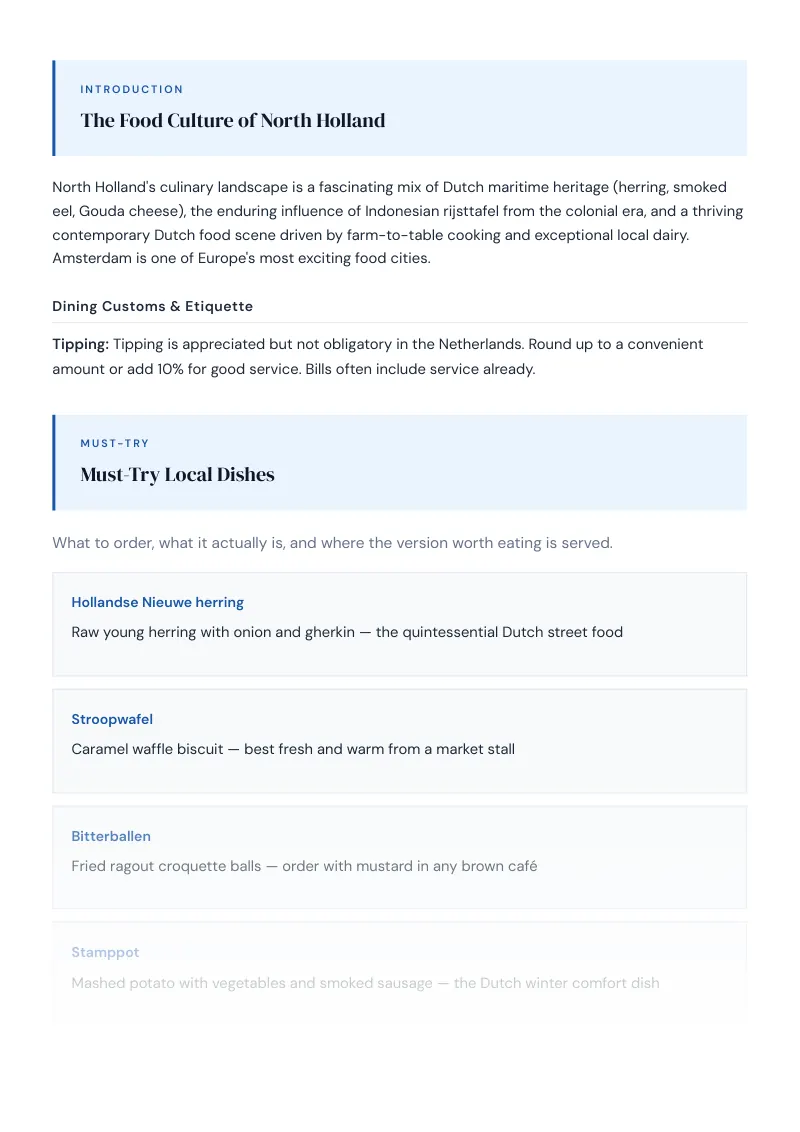Image resolution: width=800 pixels, height=1132 pixels.
Task: Click the MUST-TRY section label
Action: pyautogui.click(x=114, y=443)
